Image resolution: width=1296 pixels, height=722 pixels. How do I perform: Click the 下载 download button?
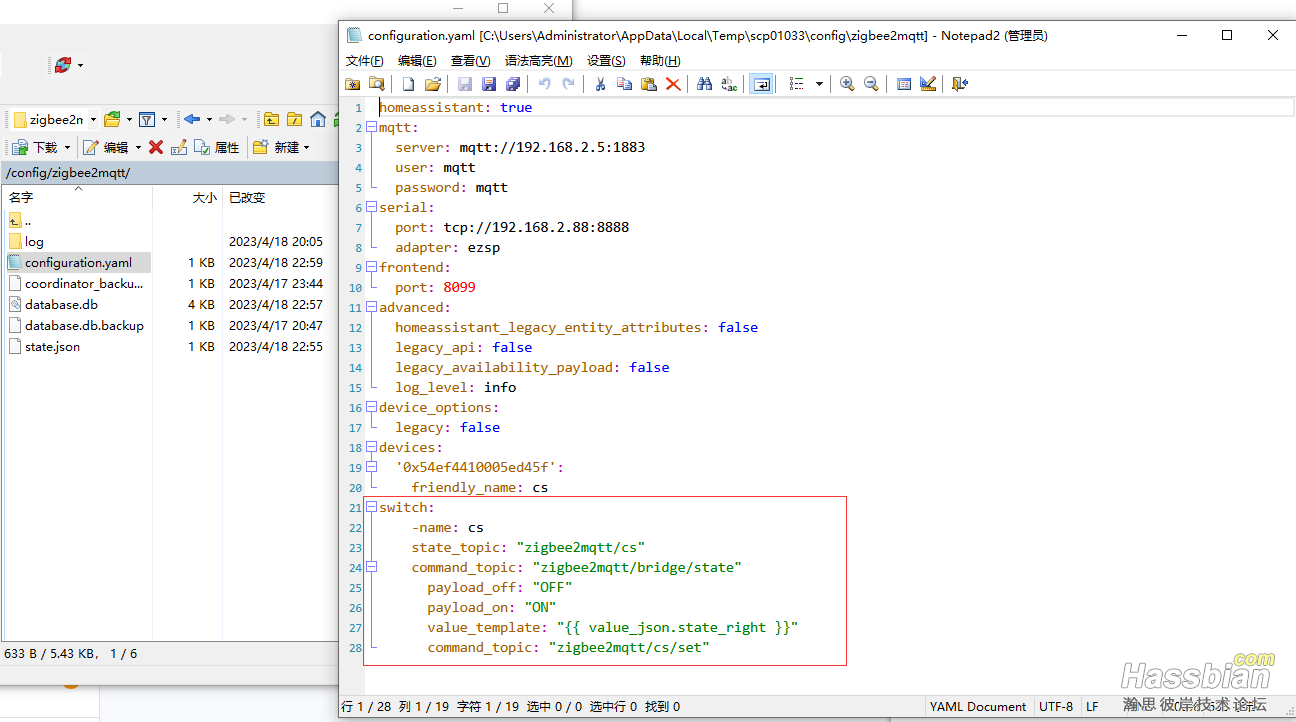pyautogui.click(x=35, y=147)
